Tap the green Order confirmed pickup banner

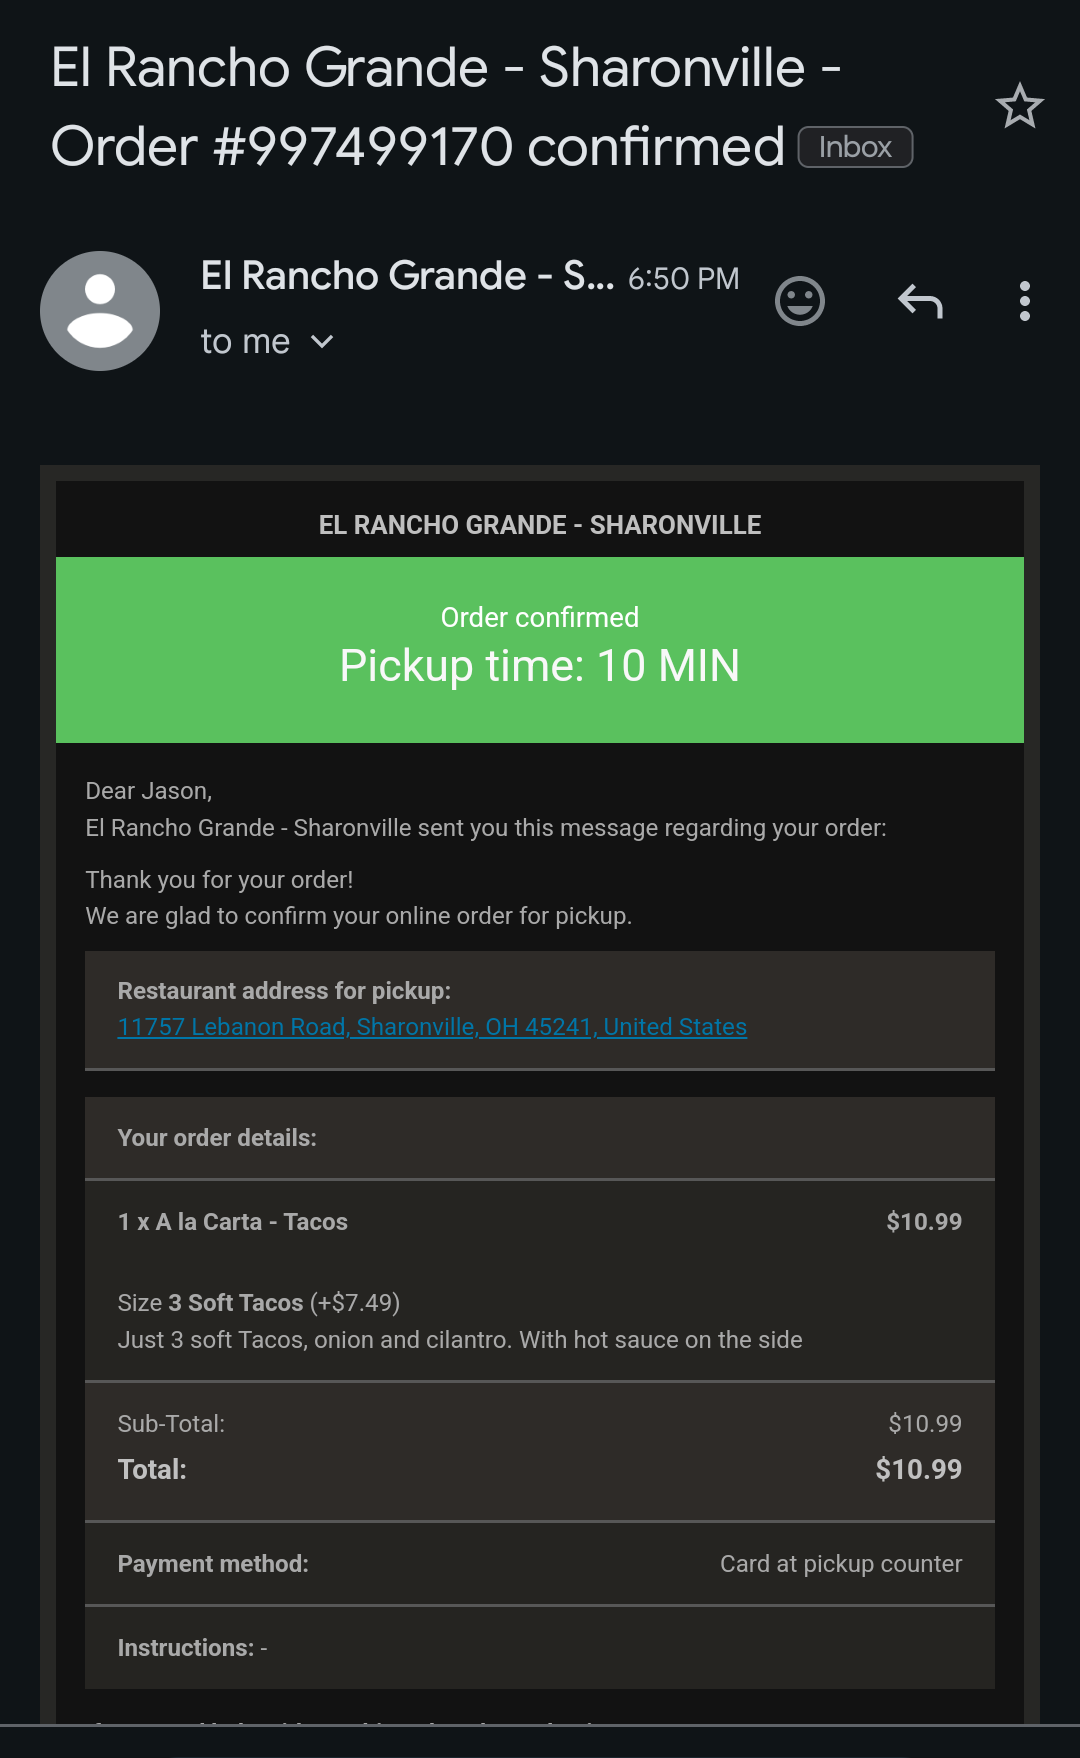click(x=540, y=650)
